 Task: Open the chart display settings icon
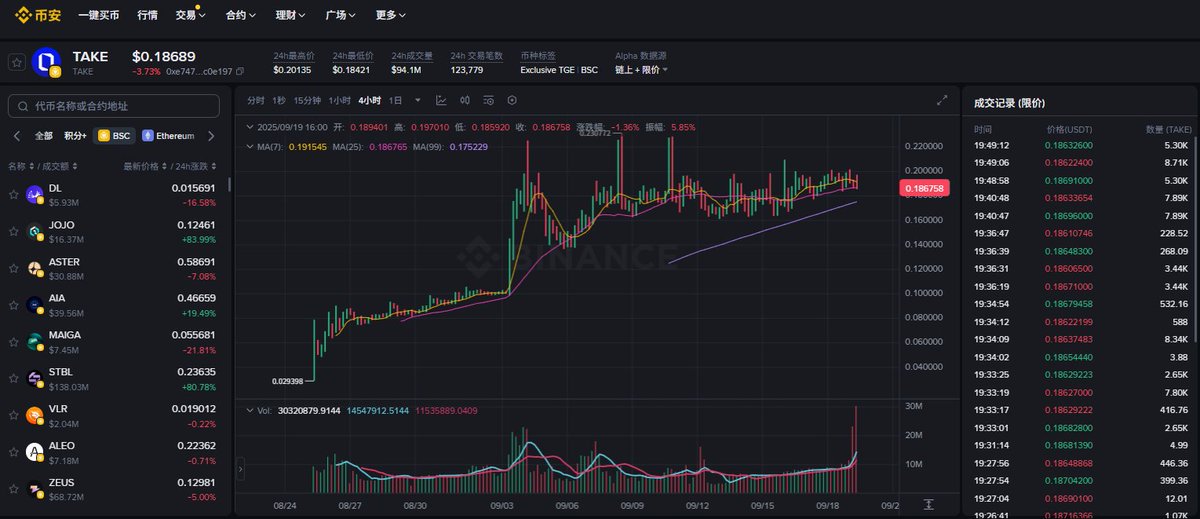coord(488,100)
